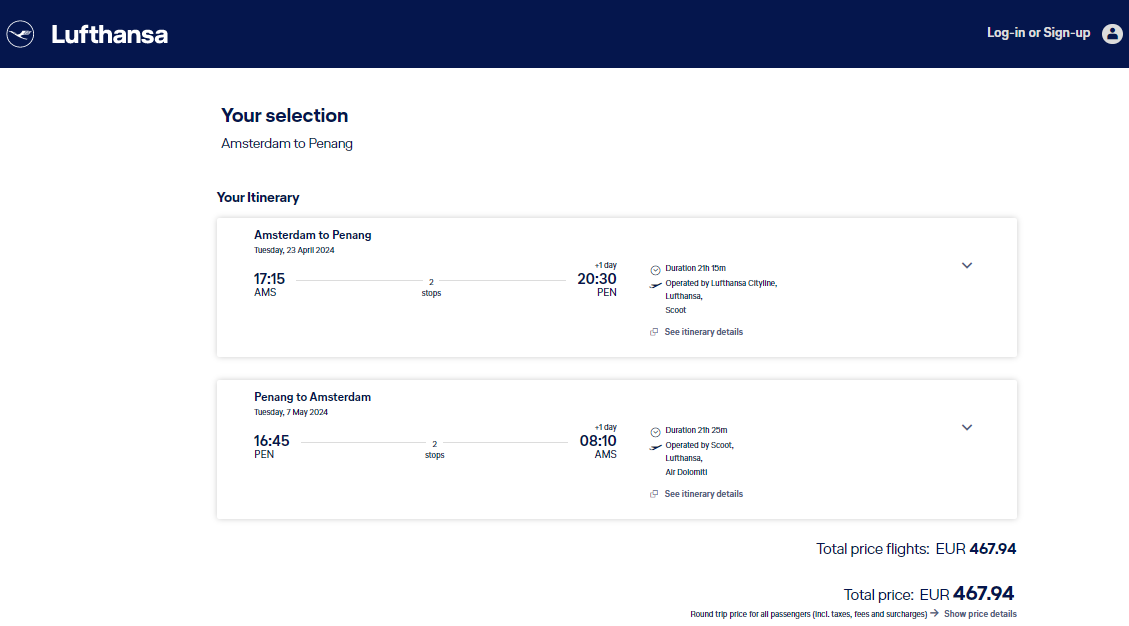Click the 2 stops label on outbound flight
This screenshot has width=1129, height=626.
pos(431,287)
